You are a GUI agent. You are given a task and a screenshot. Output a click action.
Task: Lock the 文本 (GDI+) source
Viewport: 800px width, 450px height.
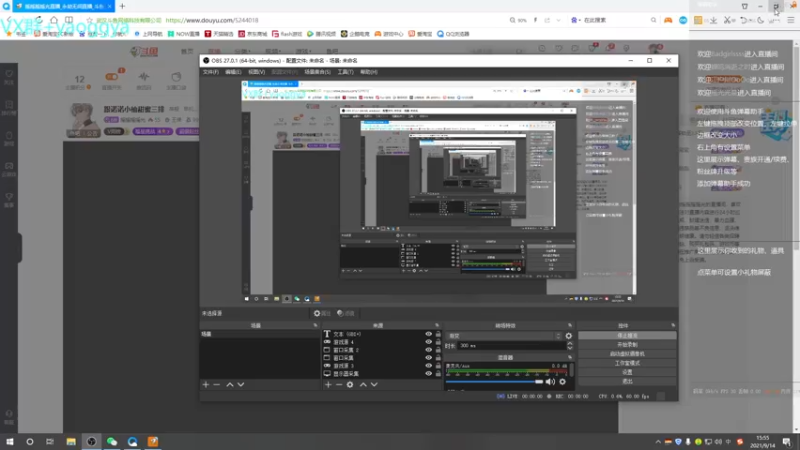(x=438, y=334)
